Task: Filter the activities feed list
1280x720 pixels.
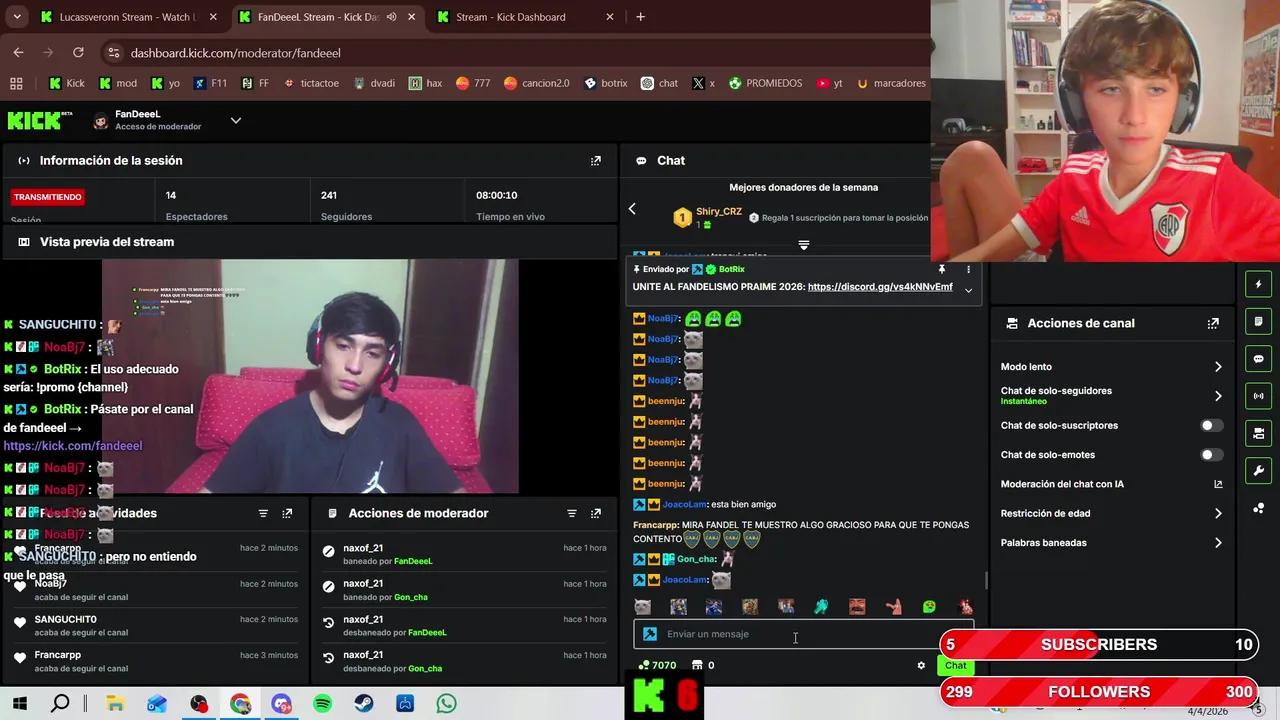Action: [263, 513]
